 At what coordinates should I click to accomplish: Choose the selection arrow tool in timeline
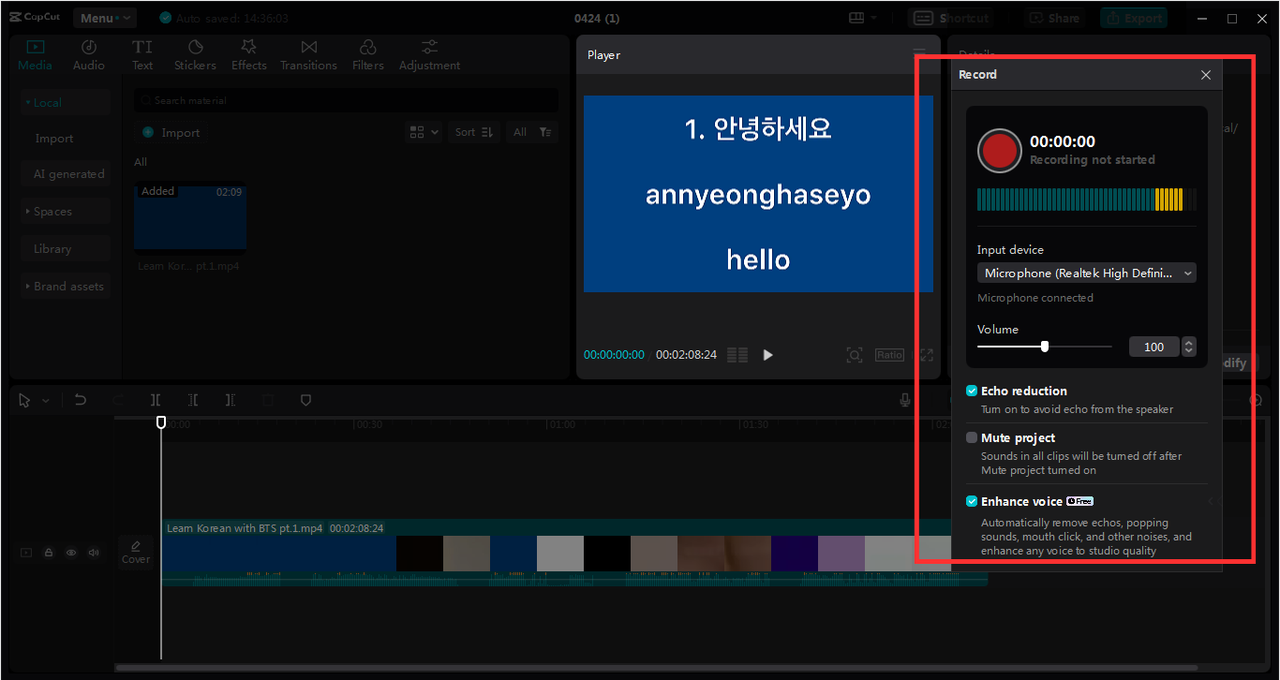point(25,400)
